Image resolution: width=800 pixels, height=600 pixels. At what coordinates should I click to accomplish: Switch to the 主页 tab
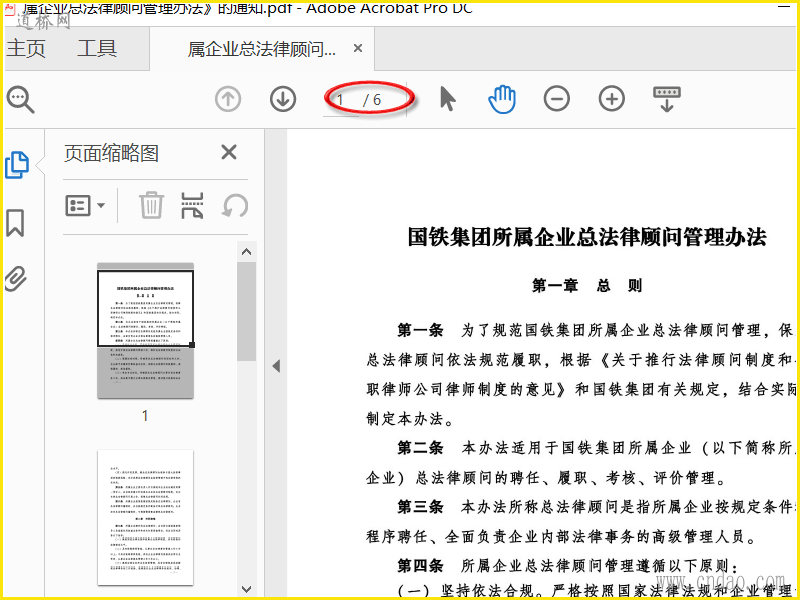point(26,49)
